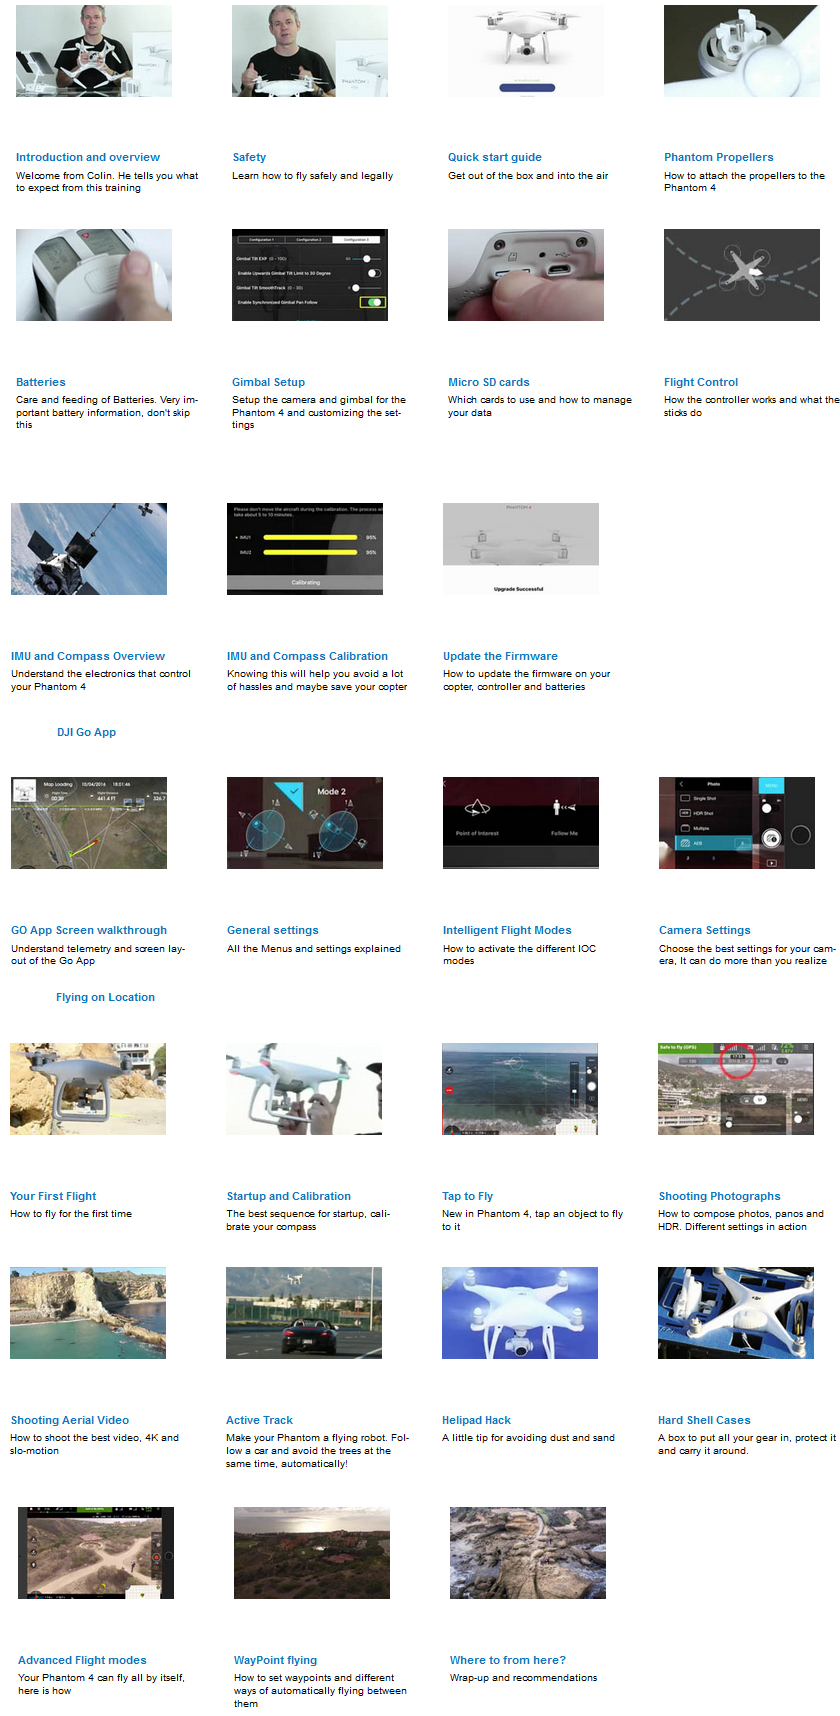Open the Gimbal Setup link
Viewport: 840px width, 1716px height.
[269, 382]
